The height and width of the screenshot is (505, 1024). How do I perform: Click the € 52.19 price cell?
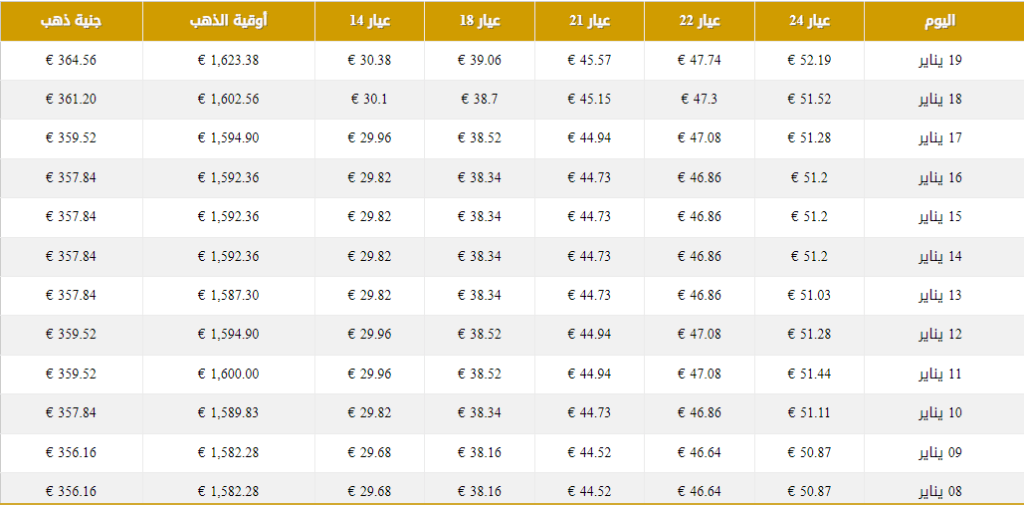[x=809, y=60]
